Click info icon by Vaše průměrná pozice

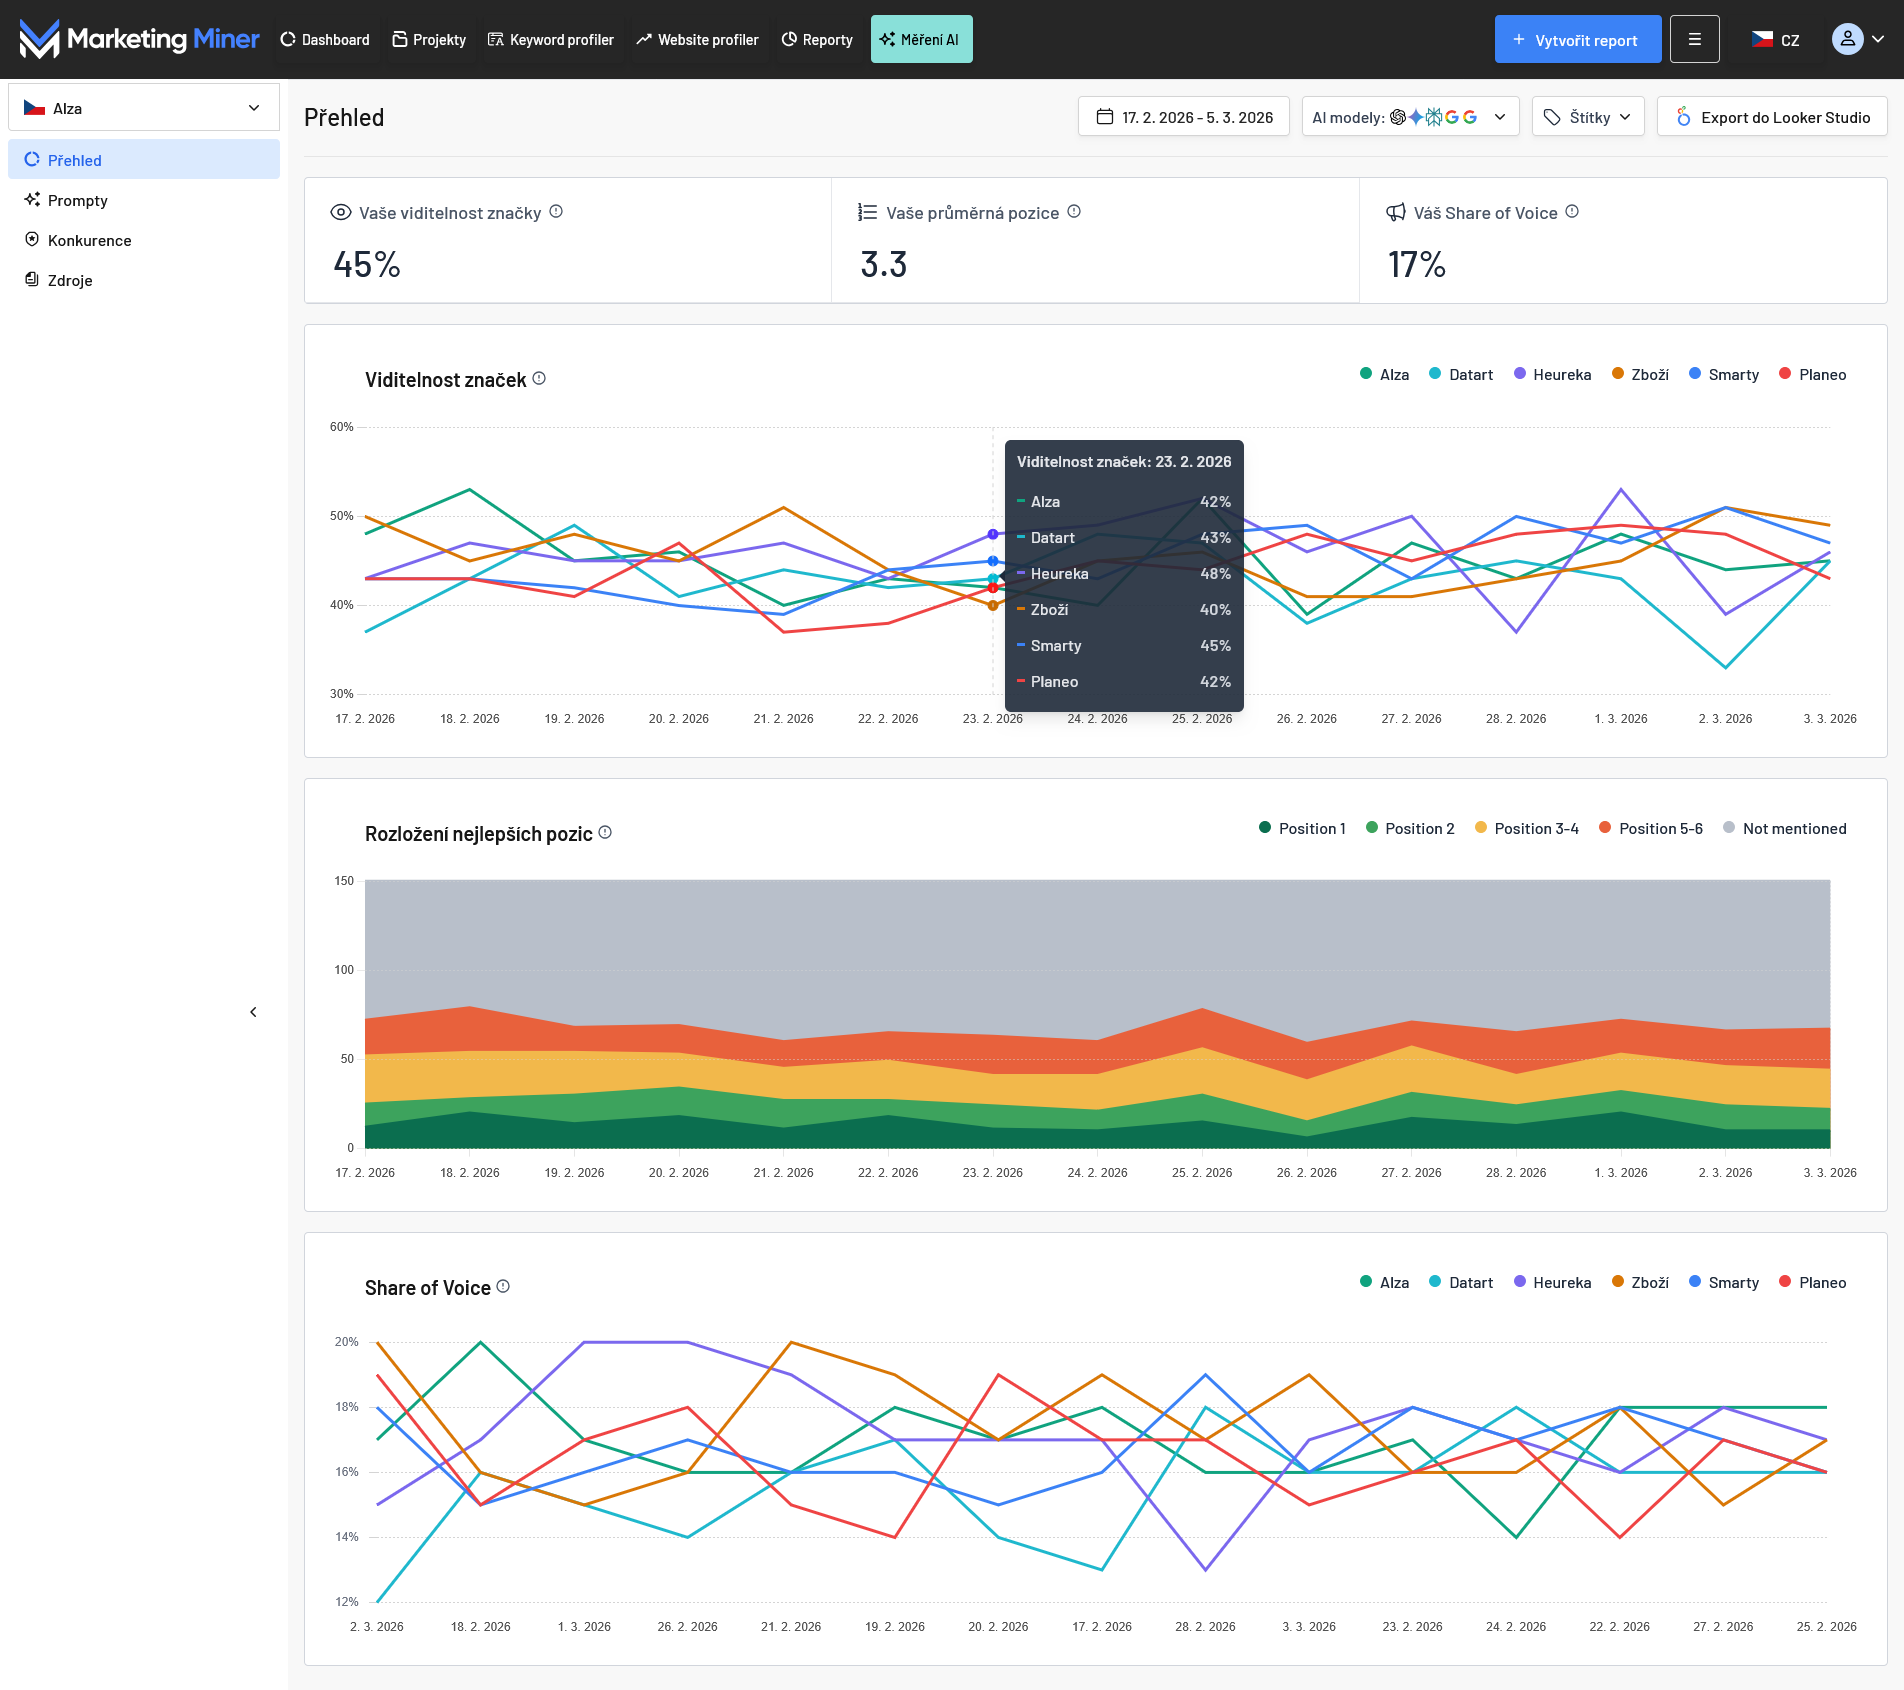(1074, 211)
